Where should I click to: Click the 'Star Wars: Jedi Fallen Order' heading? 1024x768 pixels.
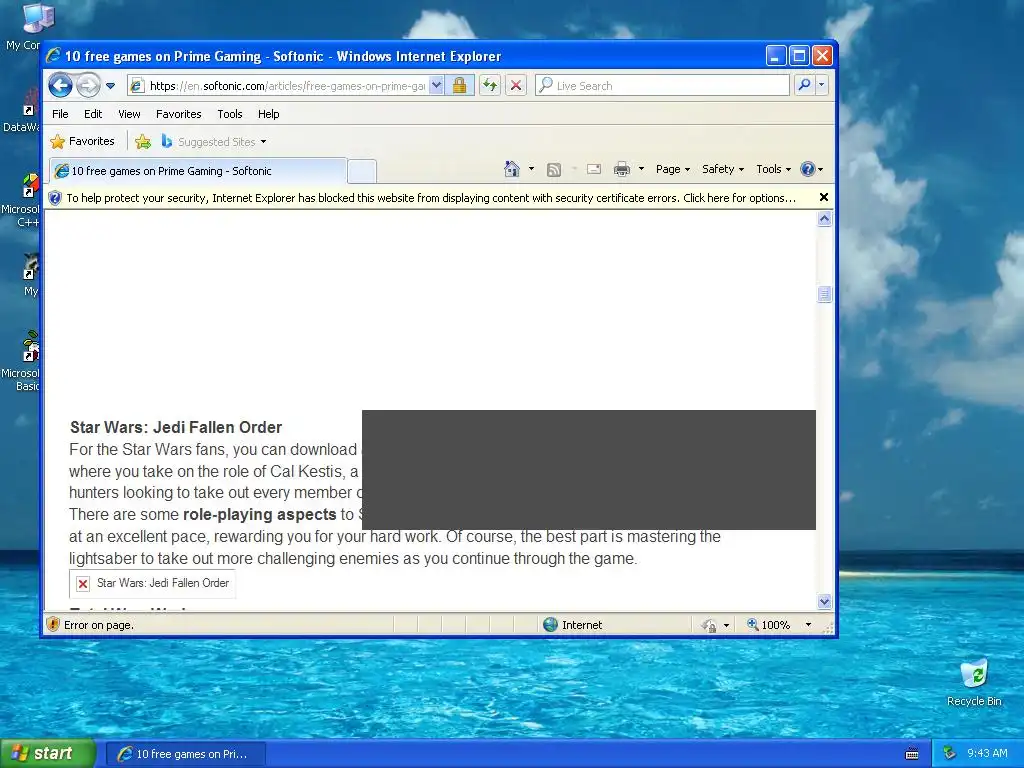[x=176, y=427]
